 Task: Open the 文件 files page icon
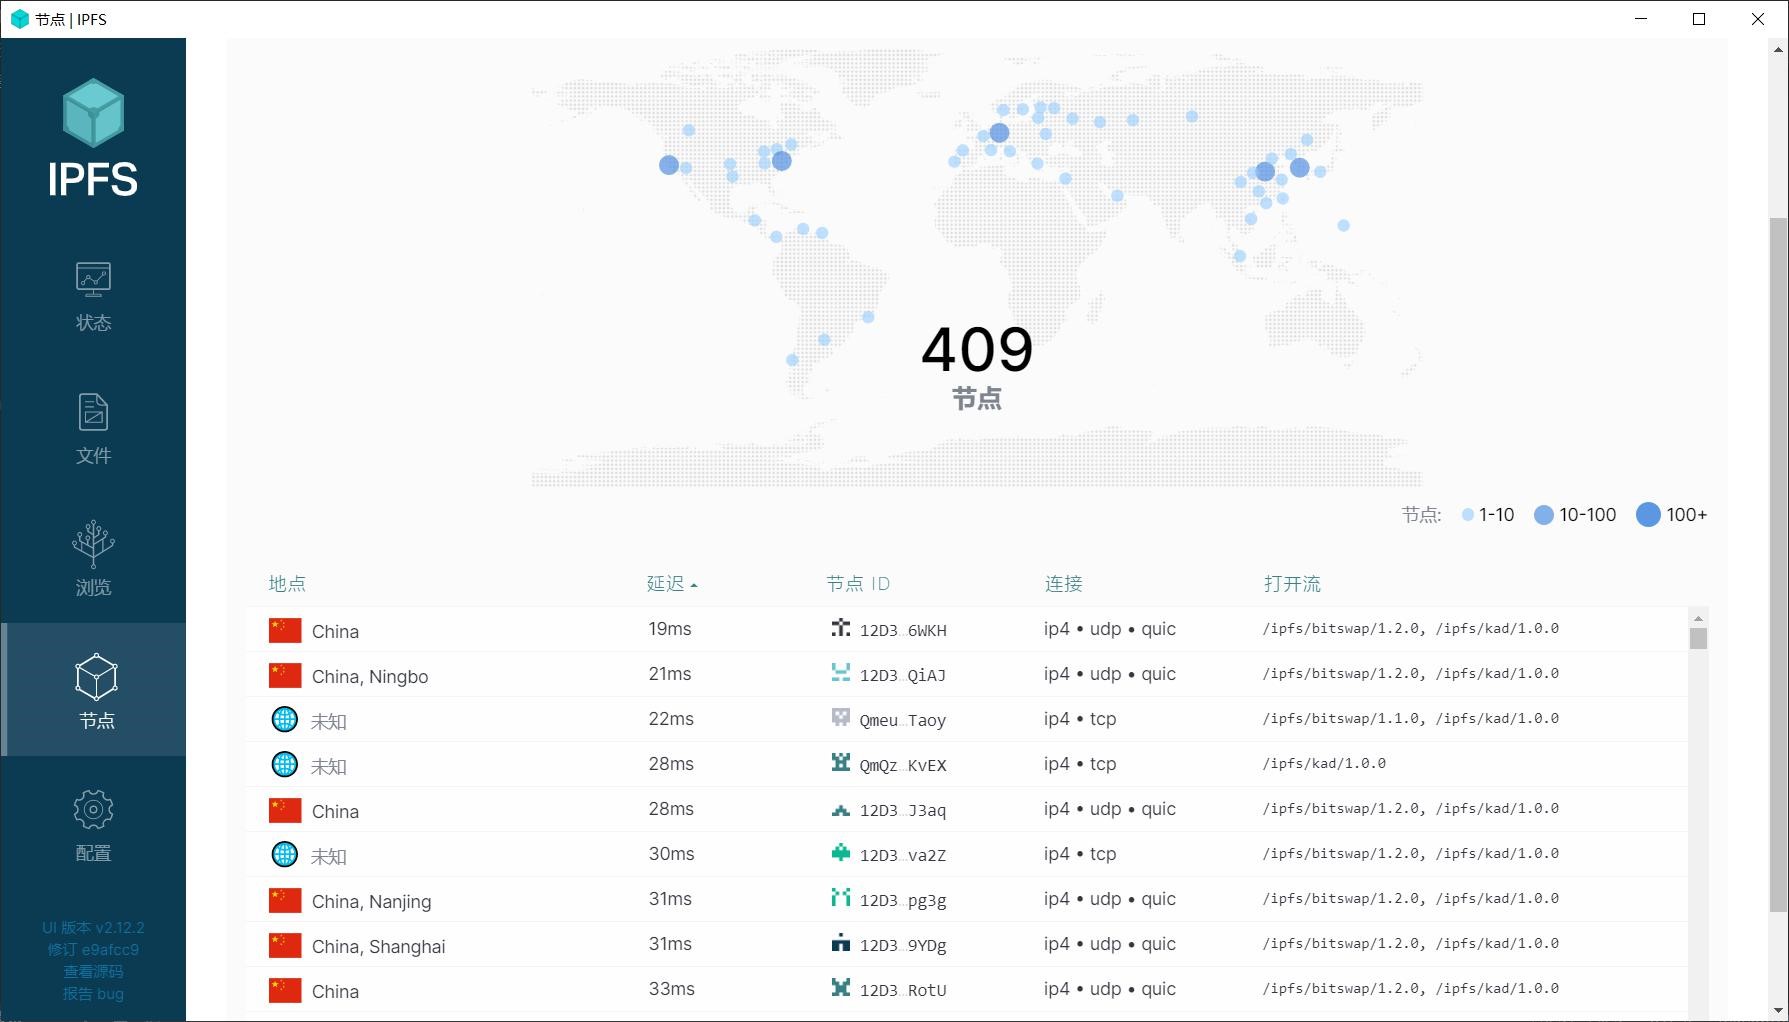93,412
